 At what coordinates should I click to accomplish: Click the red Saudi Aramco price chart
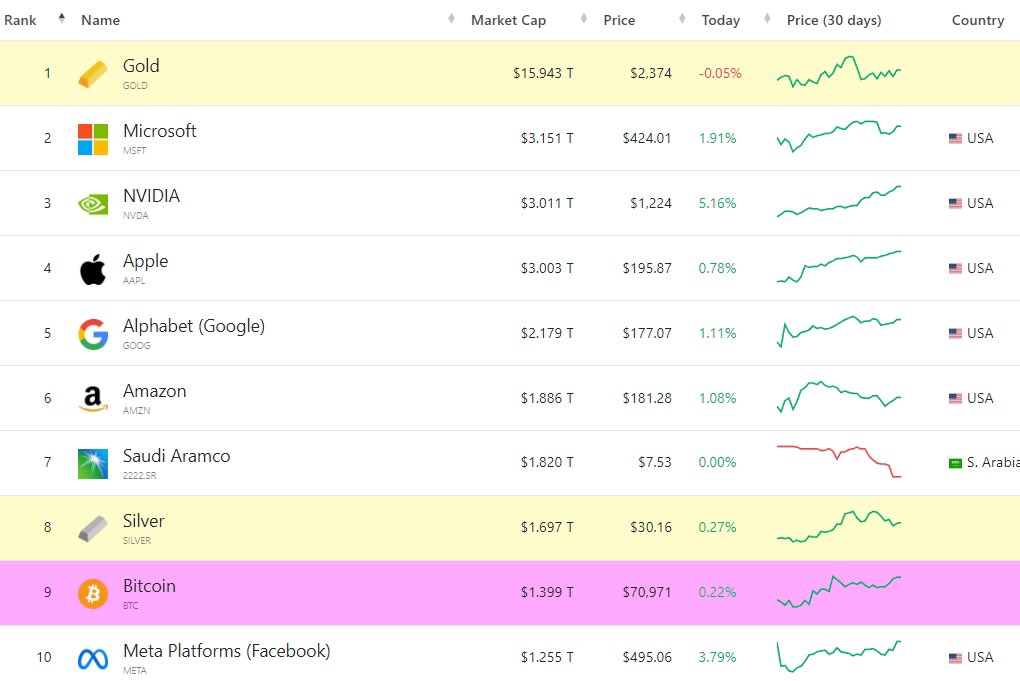[x=839, y=462]
